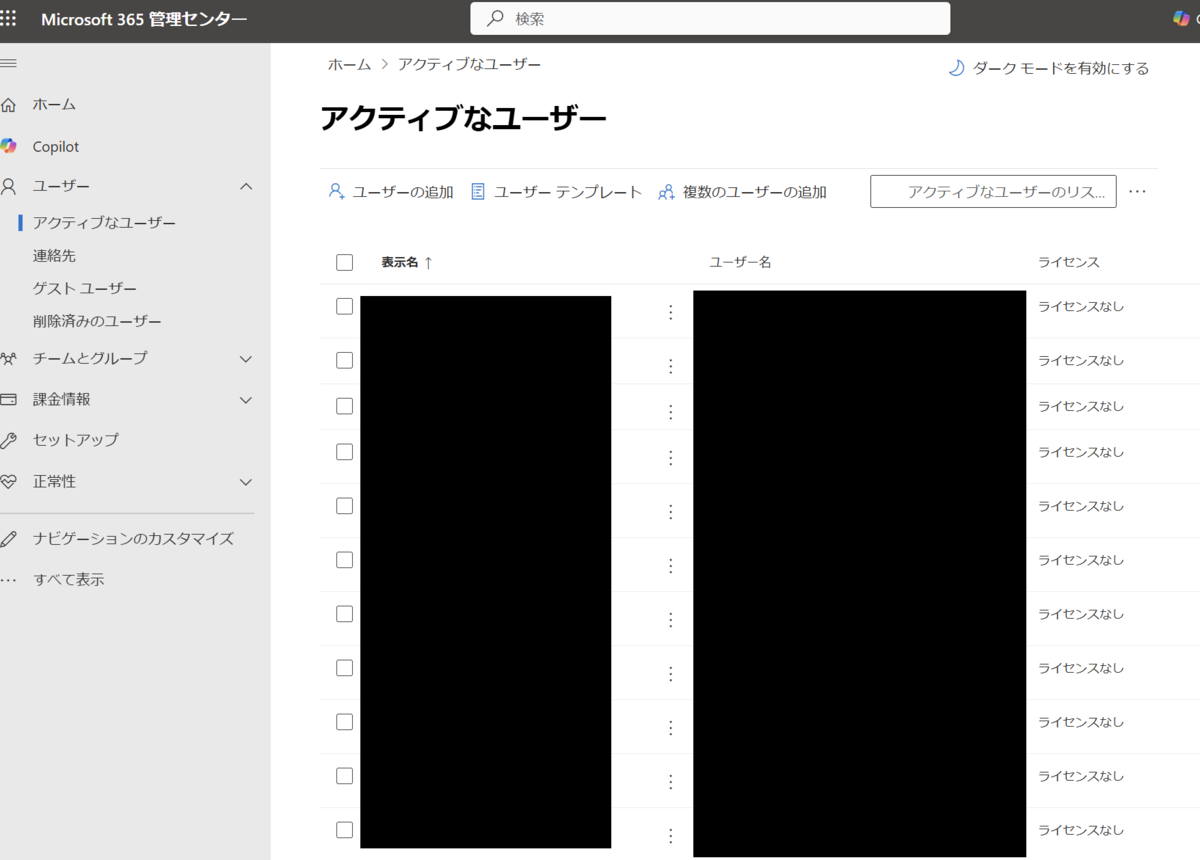Open 連絡先 in sidebar
1200x860 pixels.
pyautogui.click(x=54, y=256)
